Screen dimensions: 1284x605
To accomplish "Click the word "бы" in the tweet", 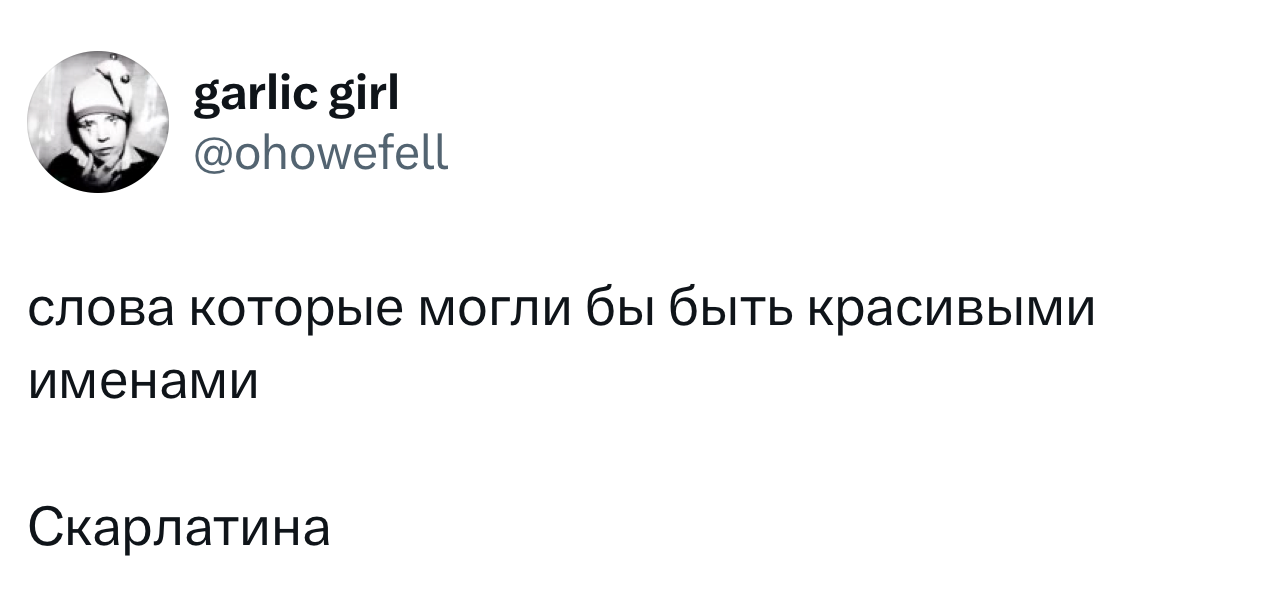I will coord(619,310).
